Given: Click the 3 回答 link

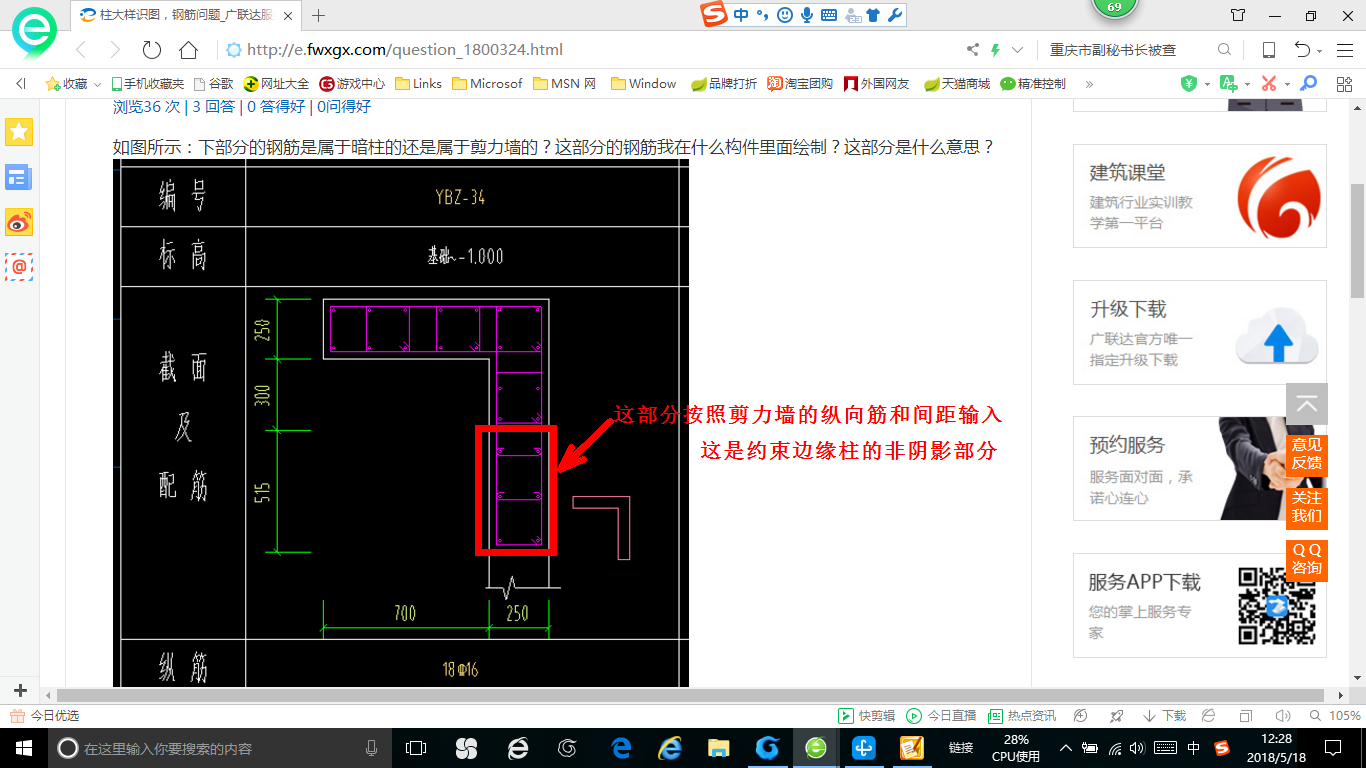Looking at the screenshot, I should coord(214,106).
